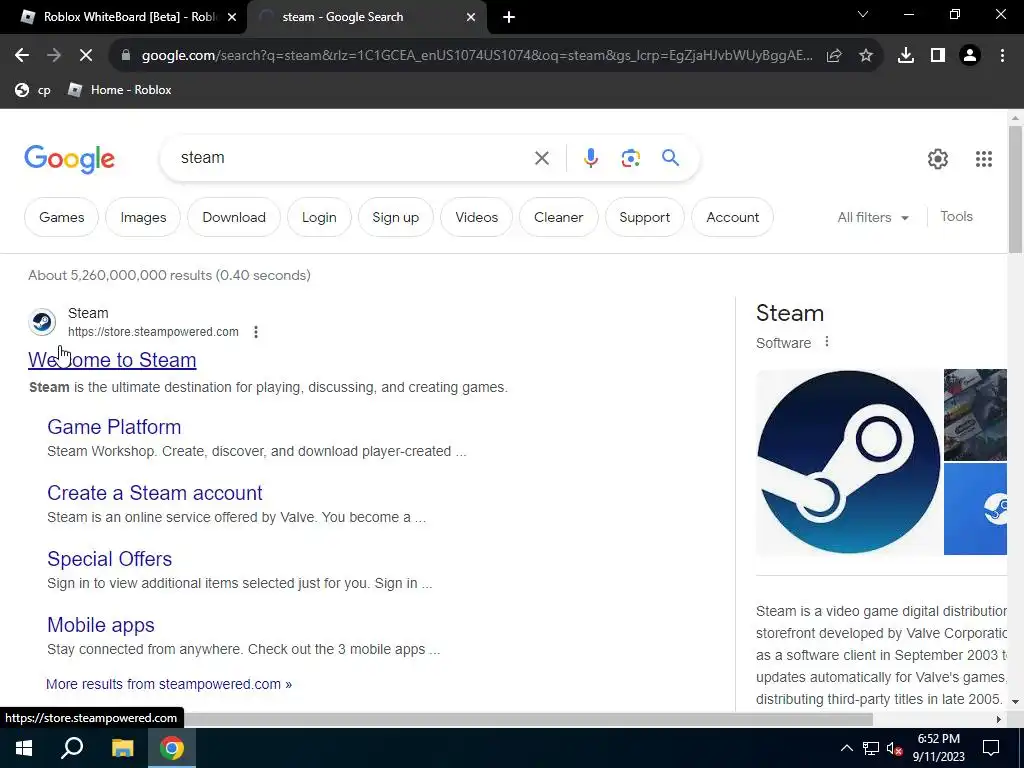This screenshot has width=1024, height=768.
Task: Search by image with Google Lens
Action: tap(630, 158)
